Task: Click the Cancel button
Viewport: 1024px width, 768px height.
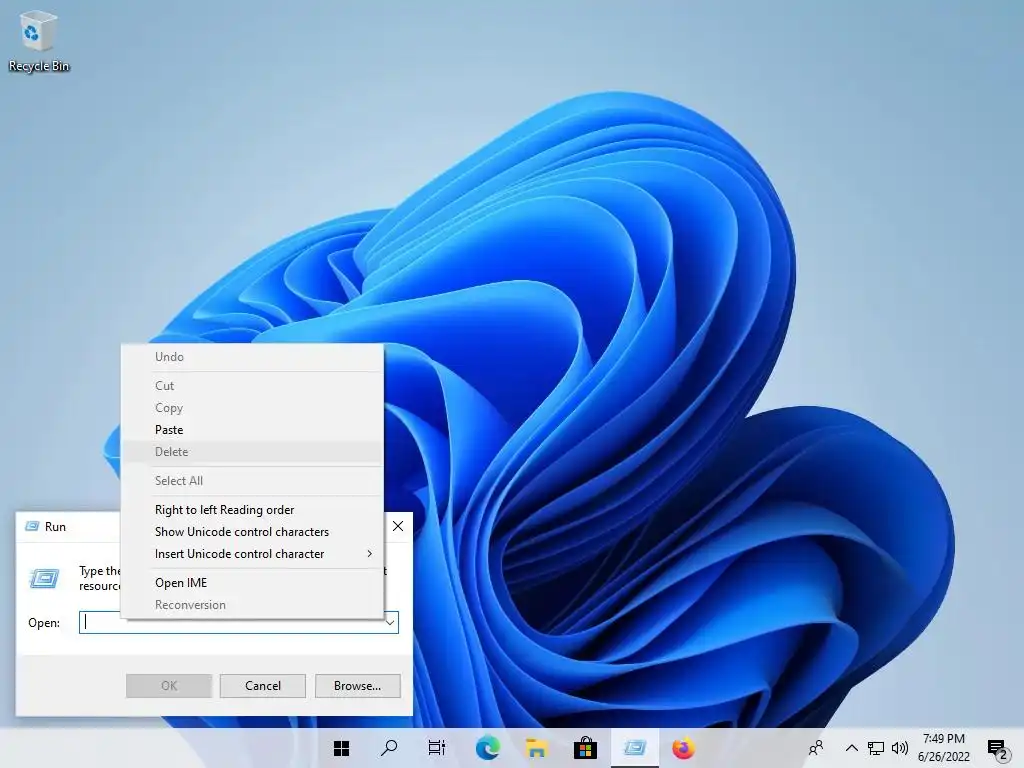Action: click(x=263, y=686)
